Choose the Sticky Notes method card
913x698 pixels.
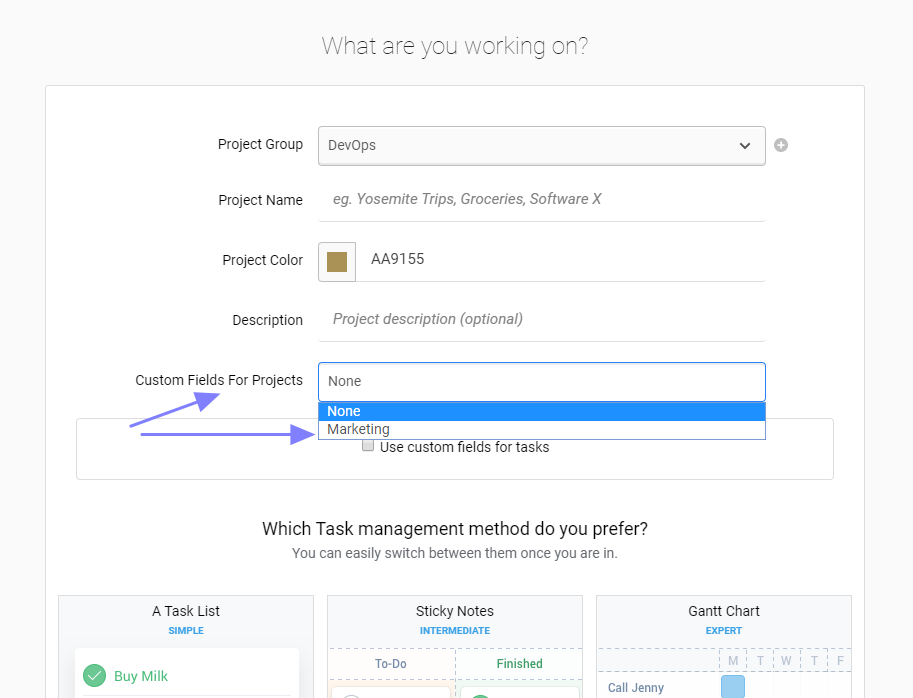455,619
